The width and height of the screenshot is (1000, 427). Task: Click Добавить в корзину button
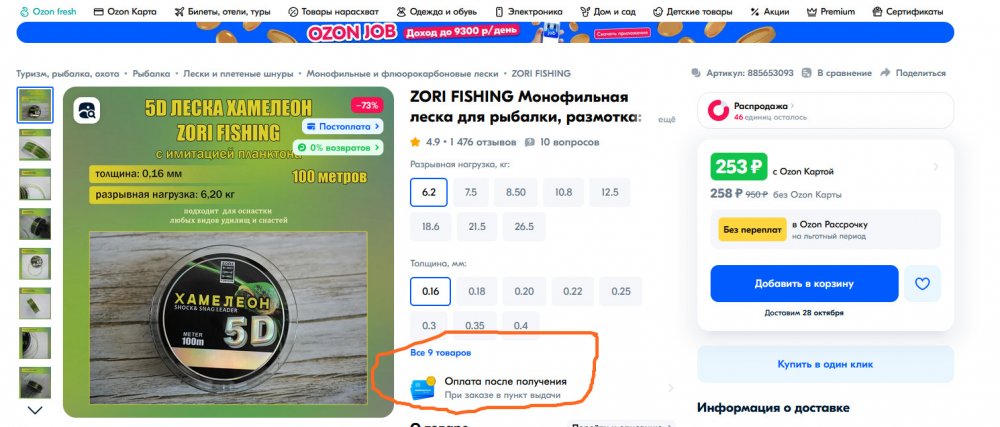pos(804,284)
